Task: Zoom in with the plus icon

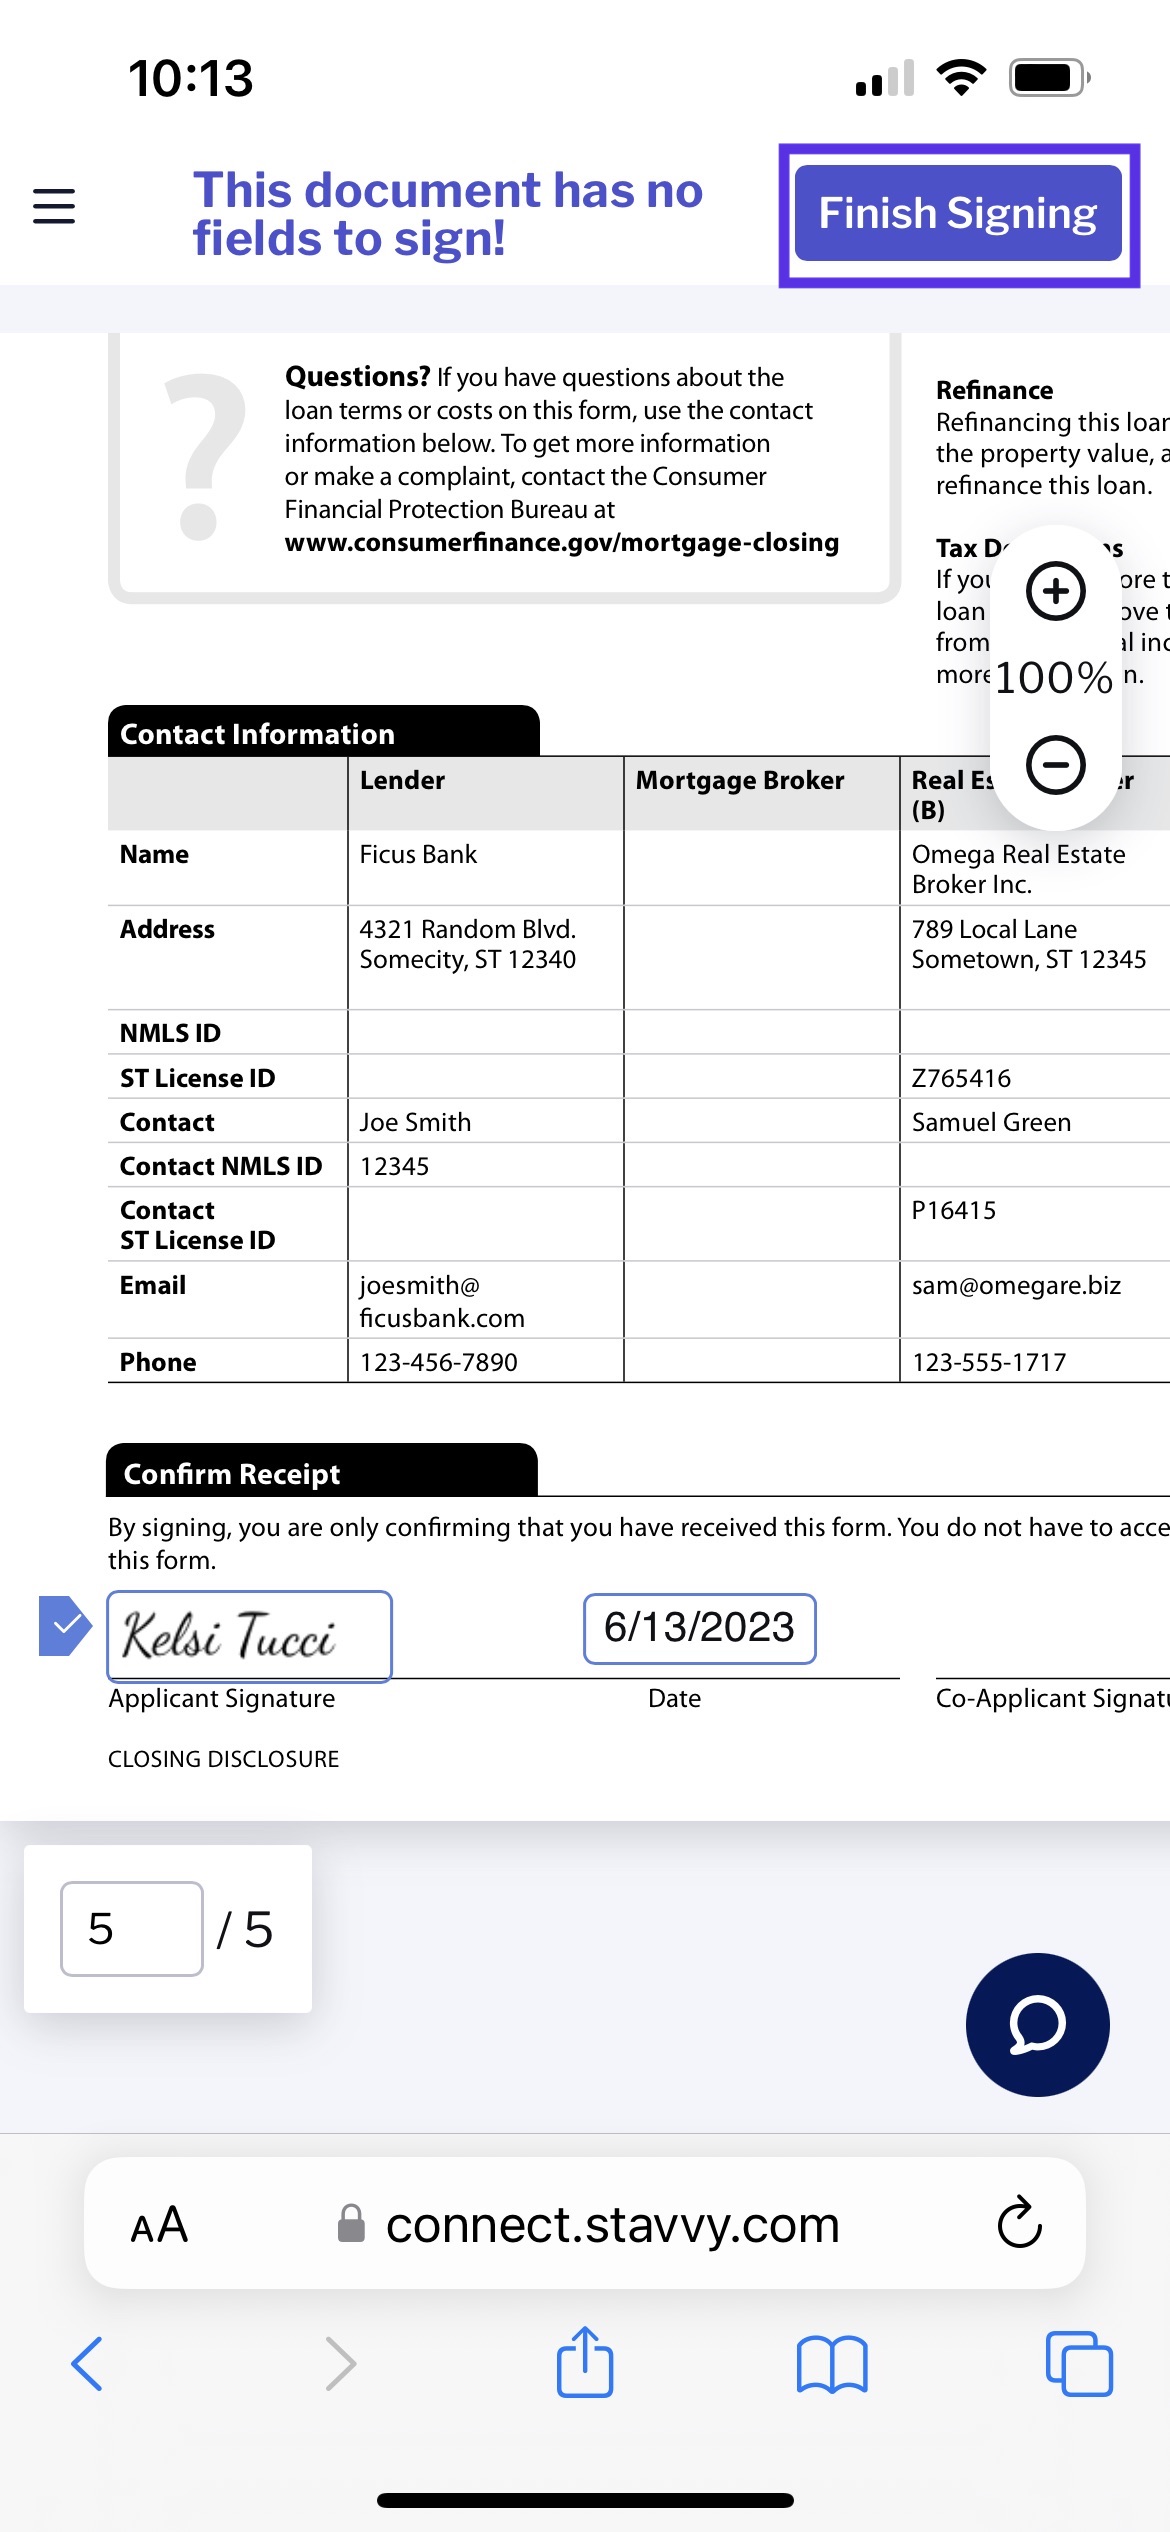Action: (1056, 591)
